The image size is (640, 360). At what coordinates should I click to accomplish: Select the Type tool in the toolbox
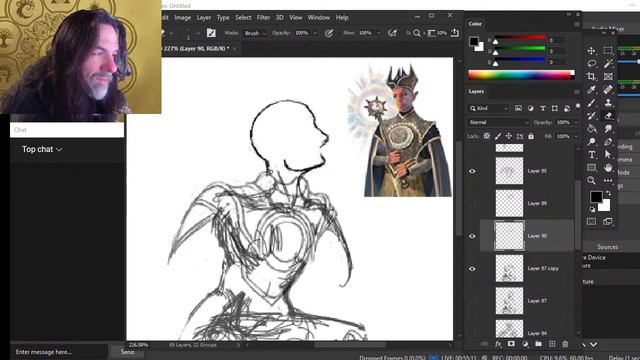pos(591,155)
